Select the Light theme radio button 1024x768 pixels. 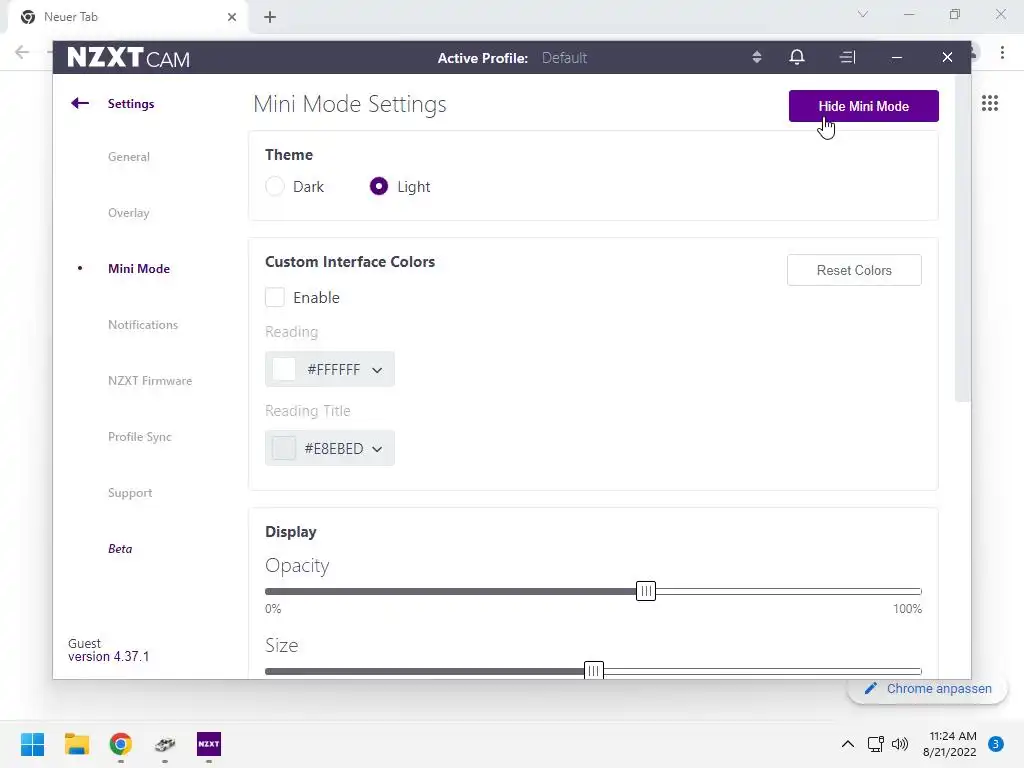tap(379, 186)
